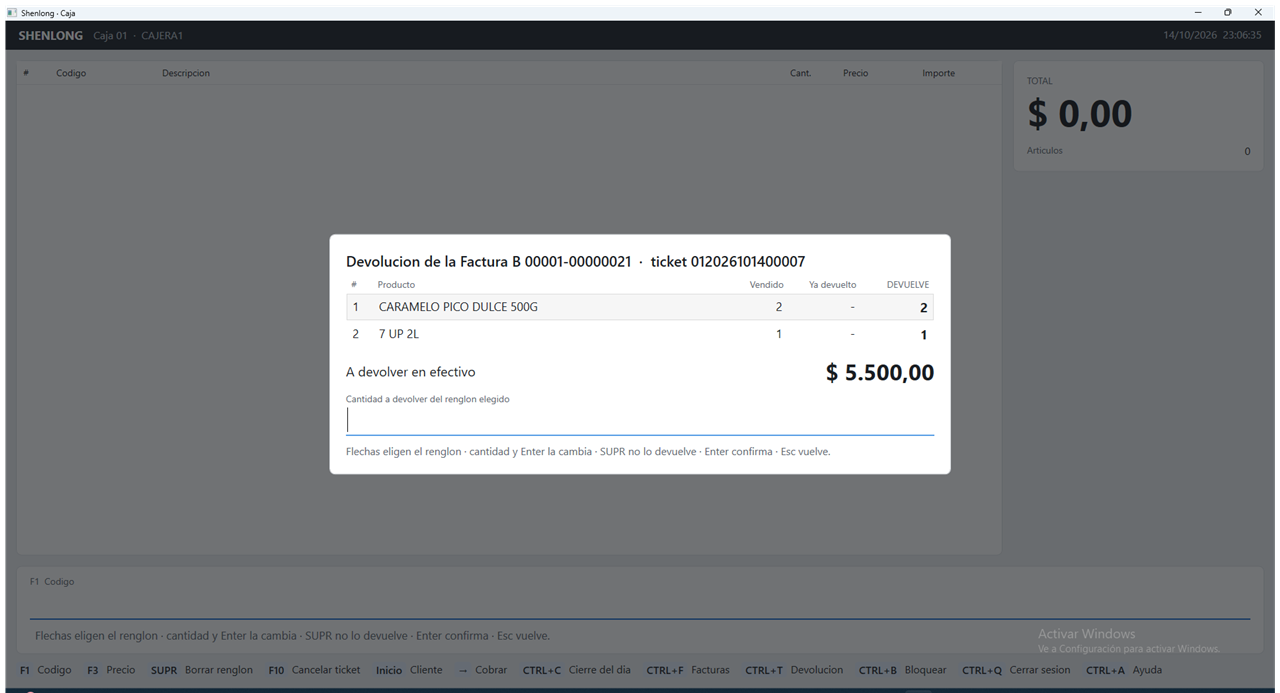Open Facturas via the CTRL+F shortcut label
Image resolution: width=1280 pixels, height=693 pixels.
pyautogui.click(x=688, y=670)
